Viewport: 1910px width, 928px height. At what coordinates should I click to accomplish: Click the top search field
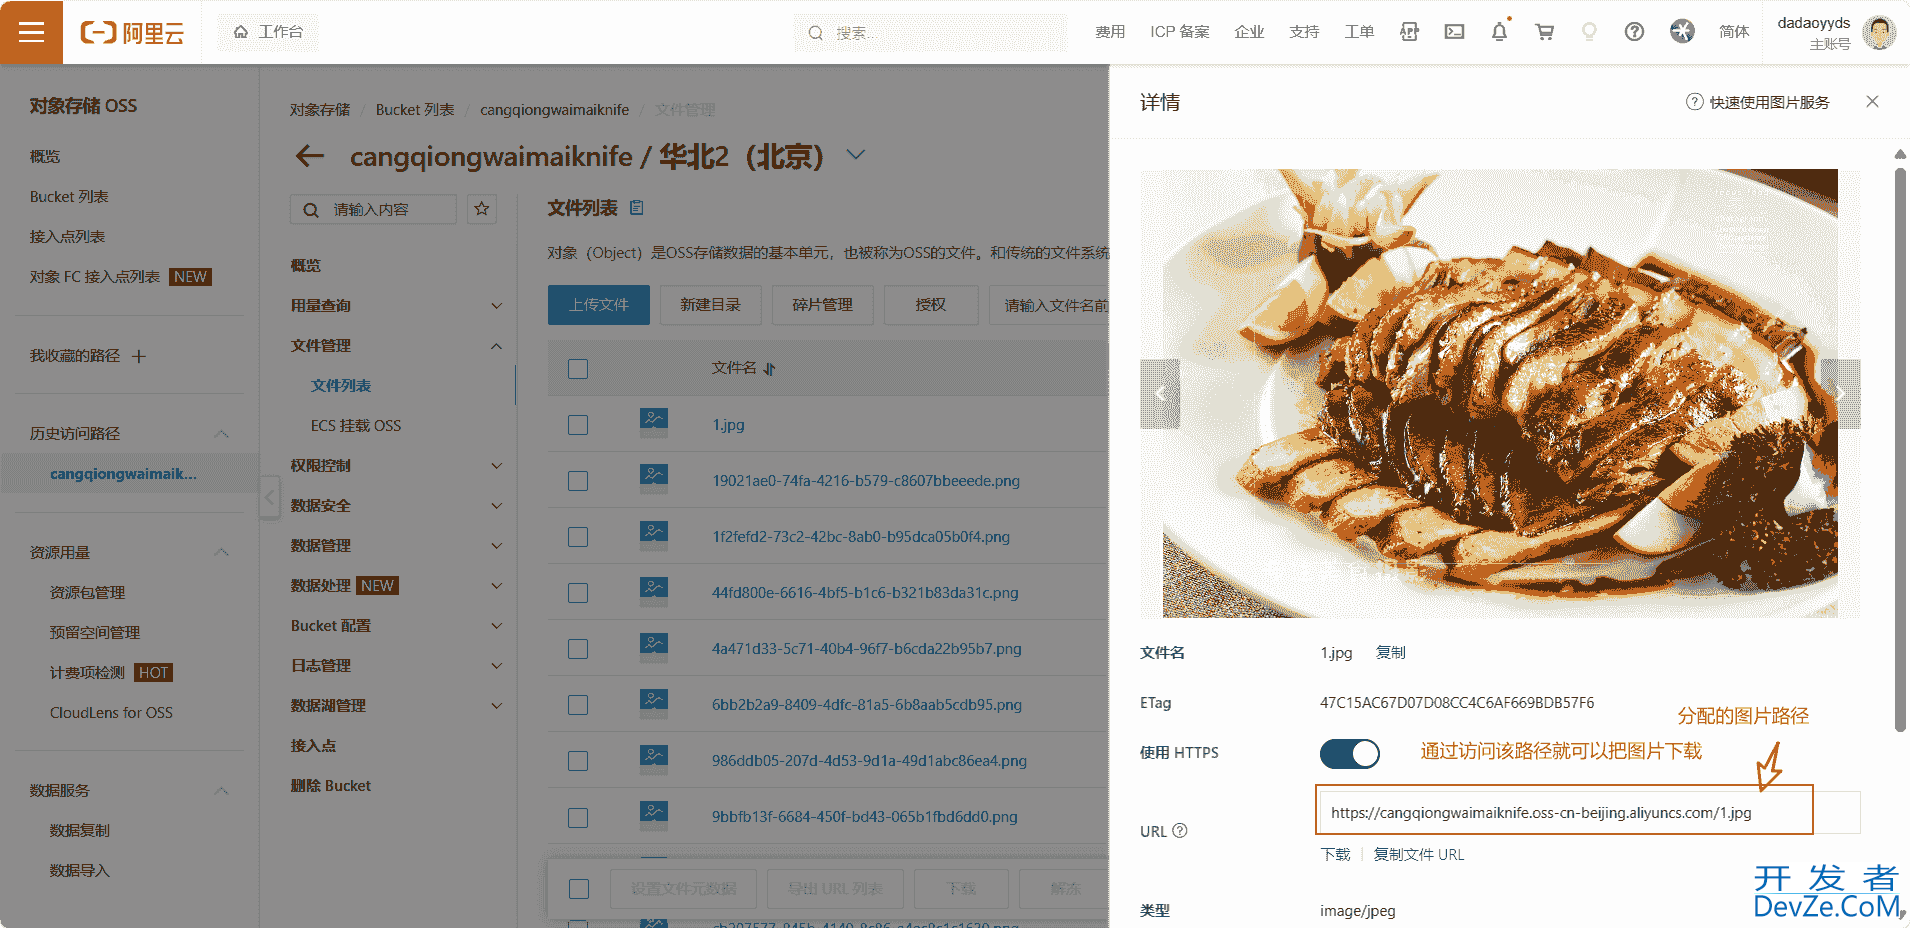tap(930, 33)
